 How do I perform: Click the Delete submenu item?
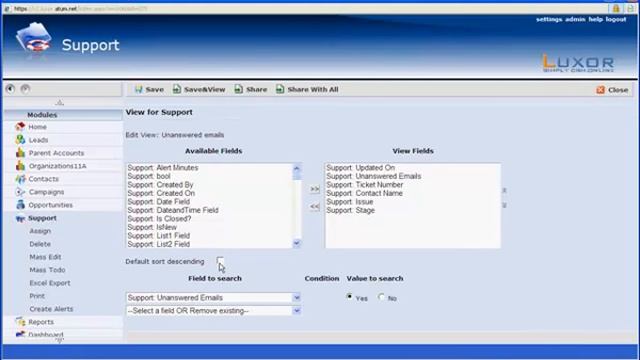(40, 244)
